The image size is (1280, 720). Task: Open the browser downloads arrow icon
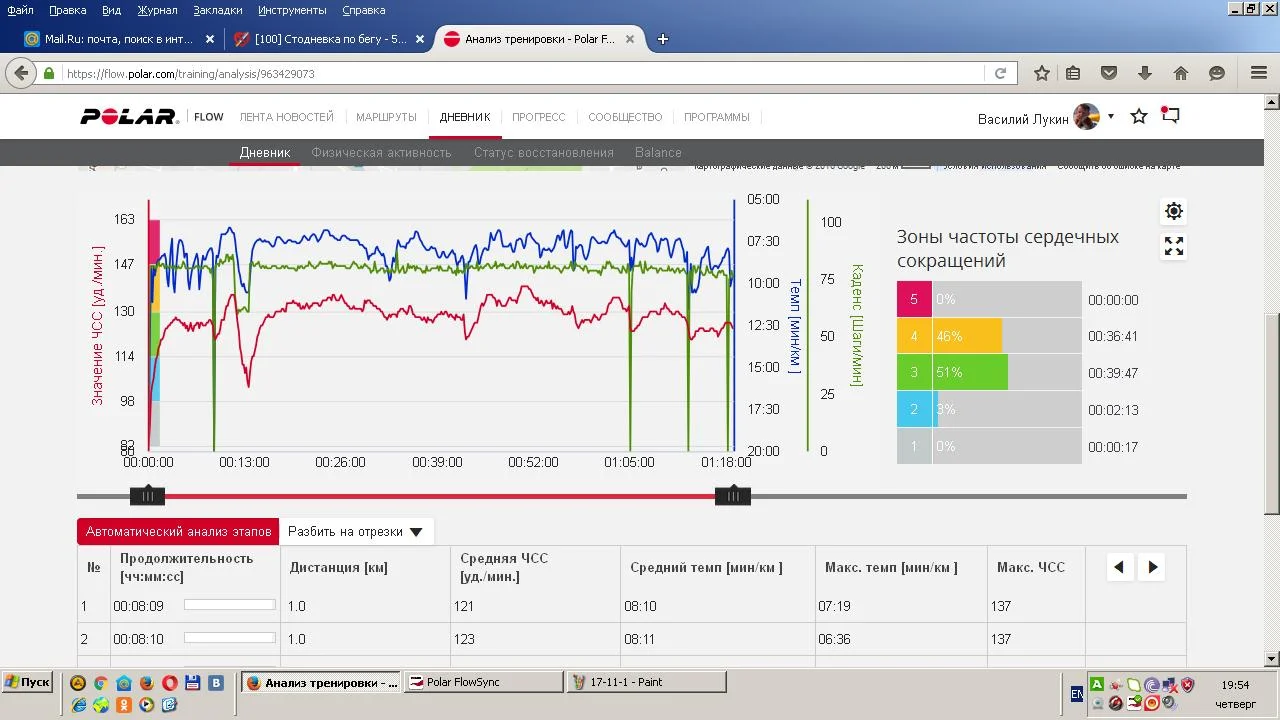click(x=1145, y=73)
